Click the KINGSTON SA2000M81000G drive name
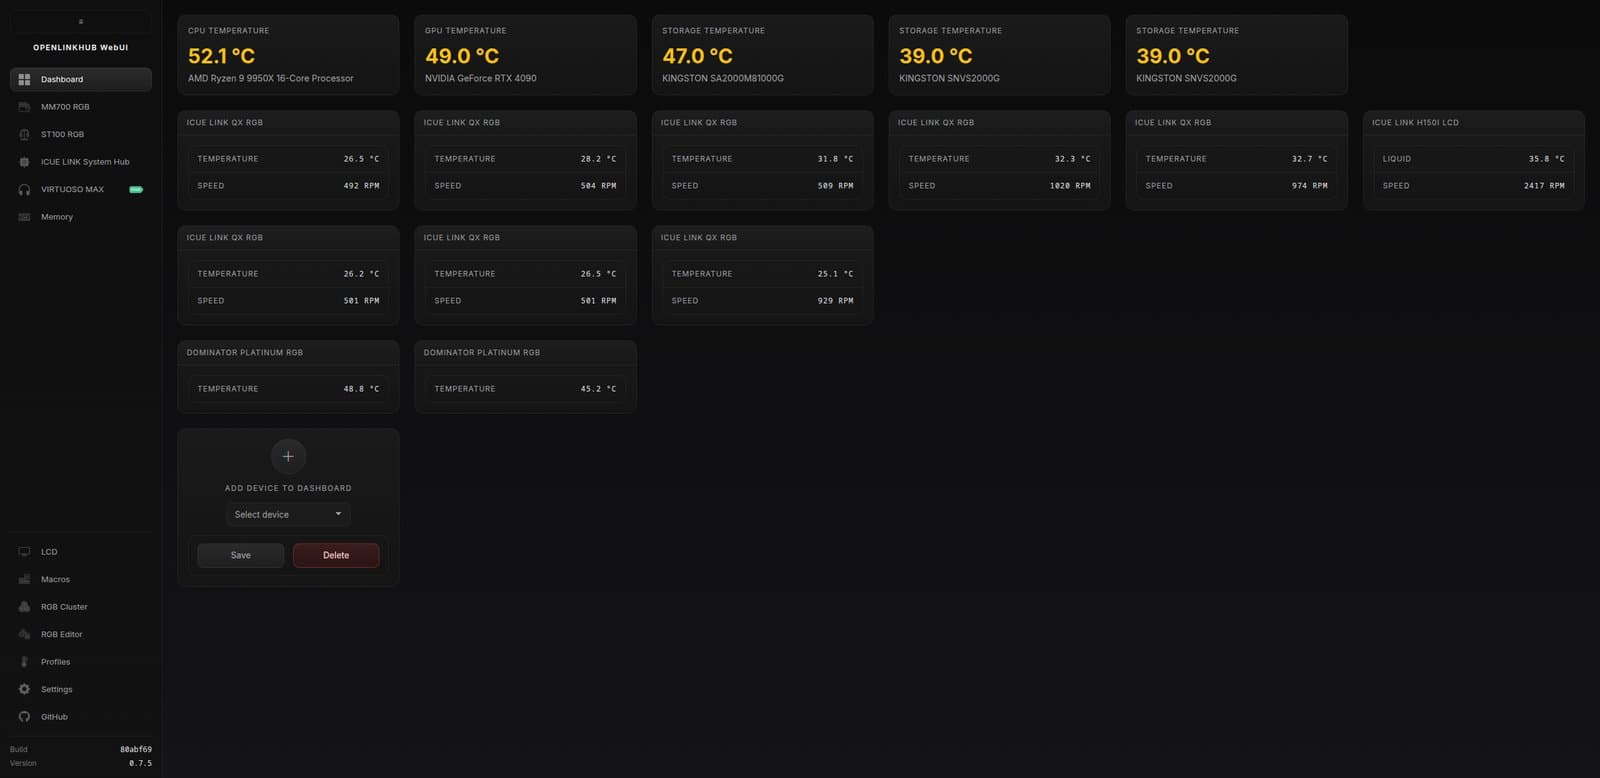This screenshot has height=778, width=1600. [x=723, y=78]
